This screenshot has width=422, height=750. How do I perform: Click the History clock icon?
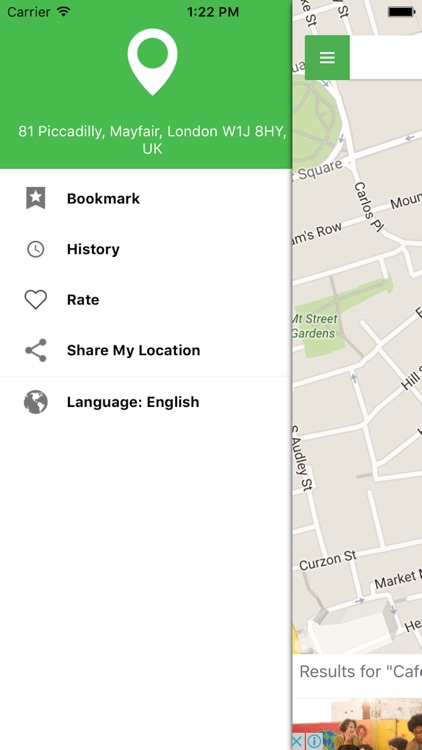(35, 249)
